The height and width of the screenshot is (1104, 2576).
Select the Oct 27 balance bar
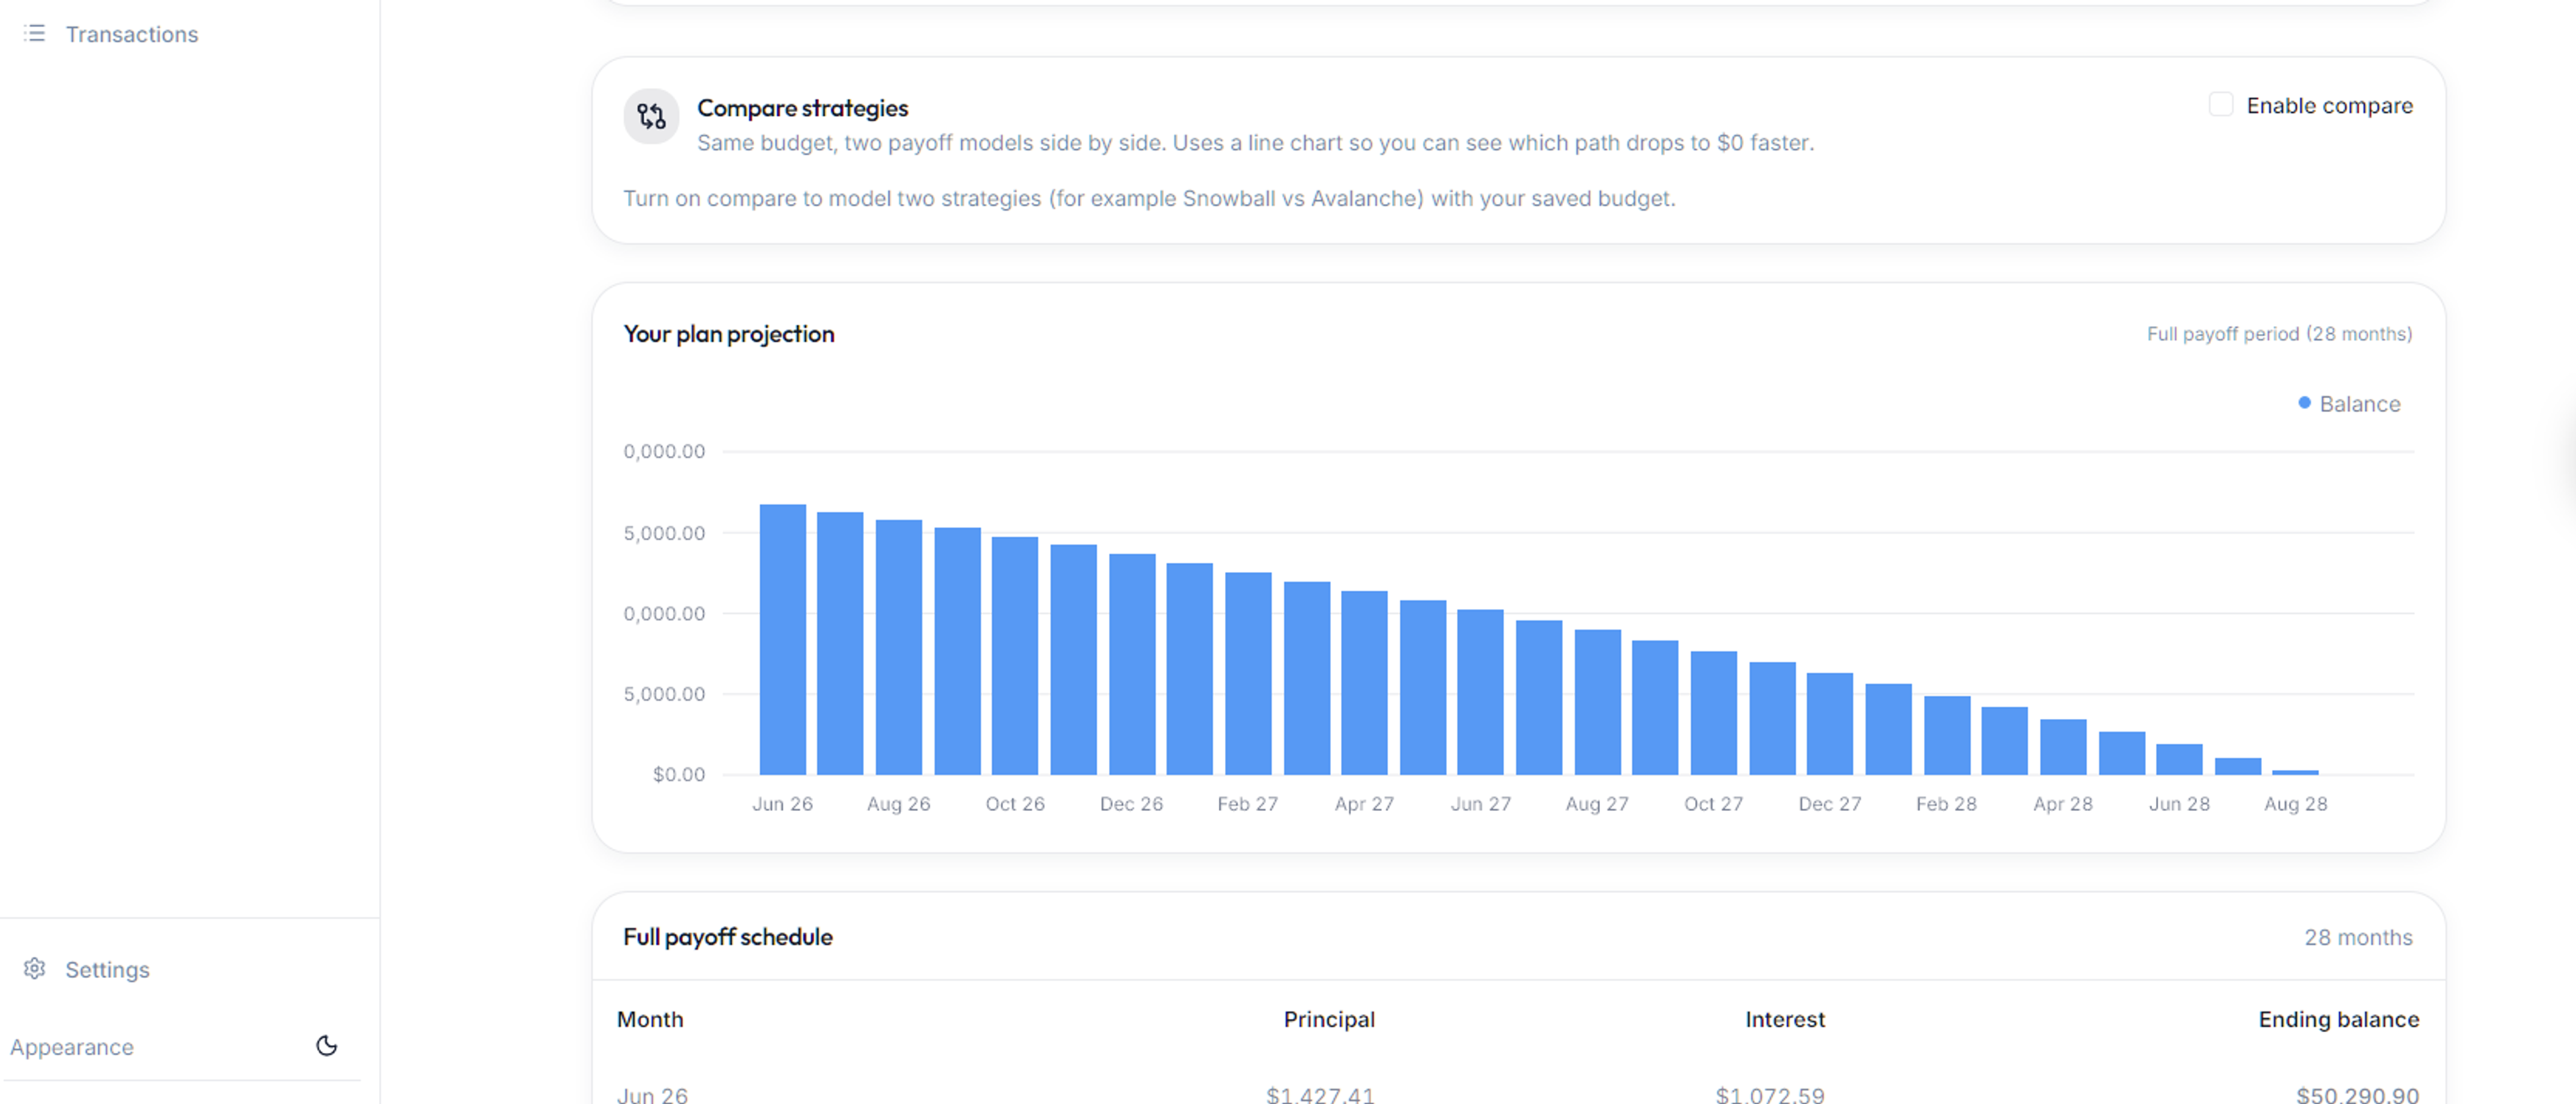1714,713
